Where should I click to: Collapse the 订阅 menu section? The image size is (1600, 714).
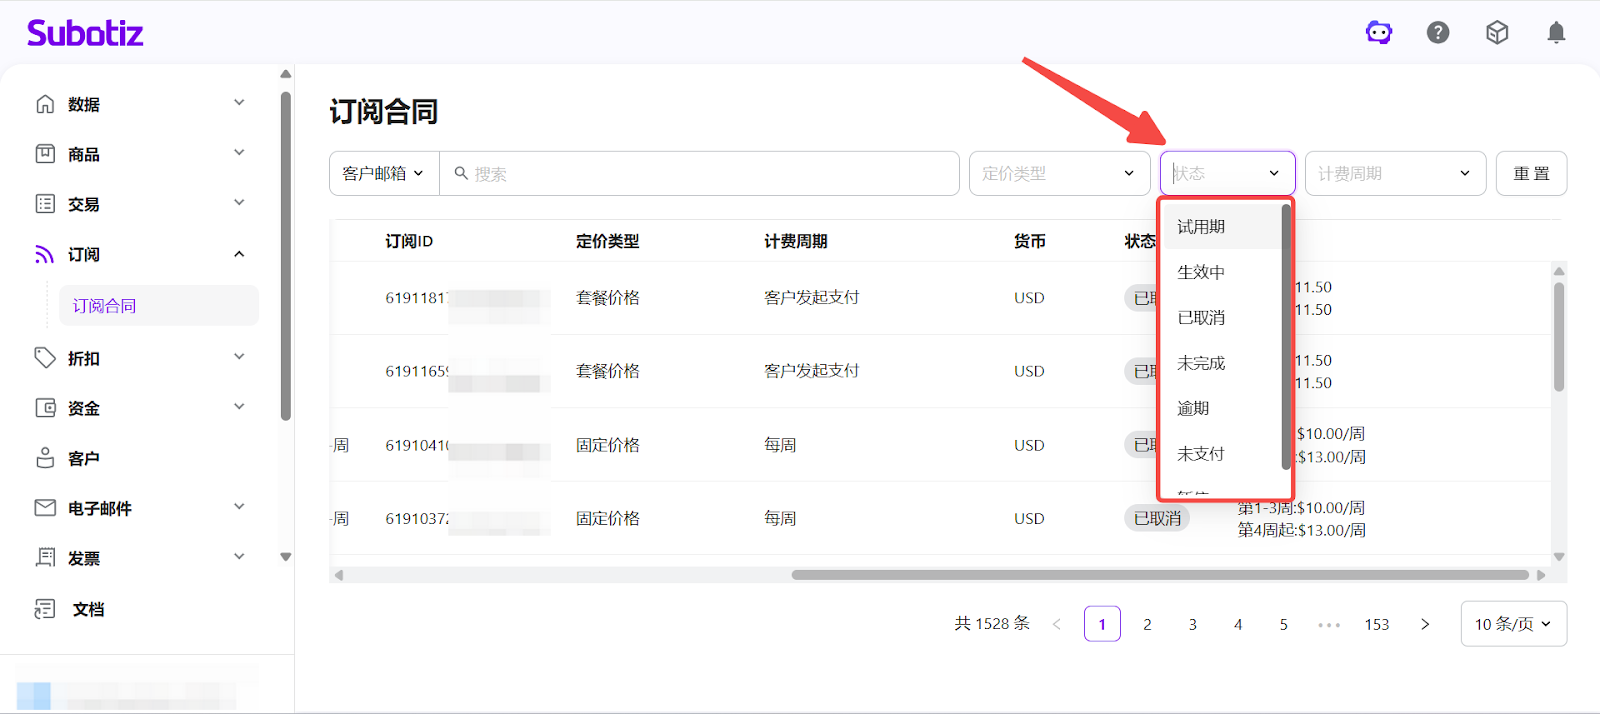239,254
